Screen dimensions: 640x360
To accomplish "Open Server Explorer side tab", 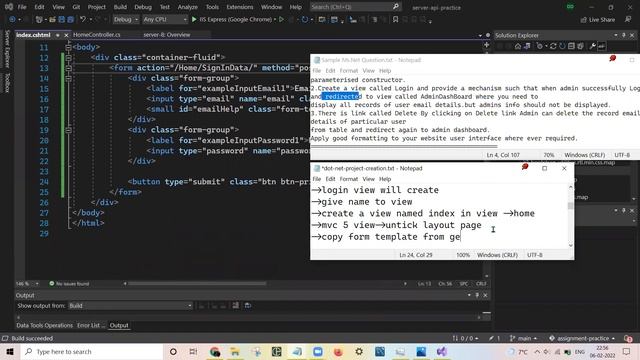I will point(7,49).
